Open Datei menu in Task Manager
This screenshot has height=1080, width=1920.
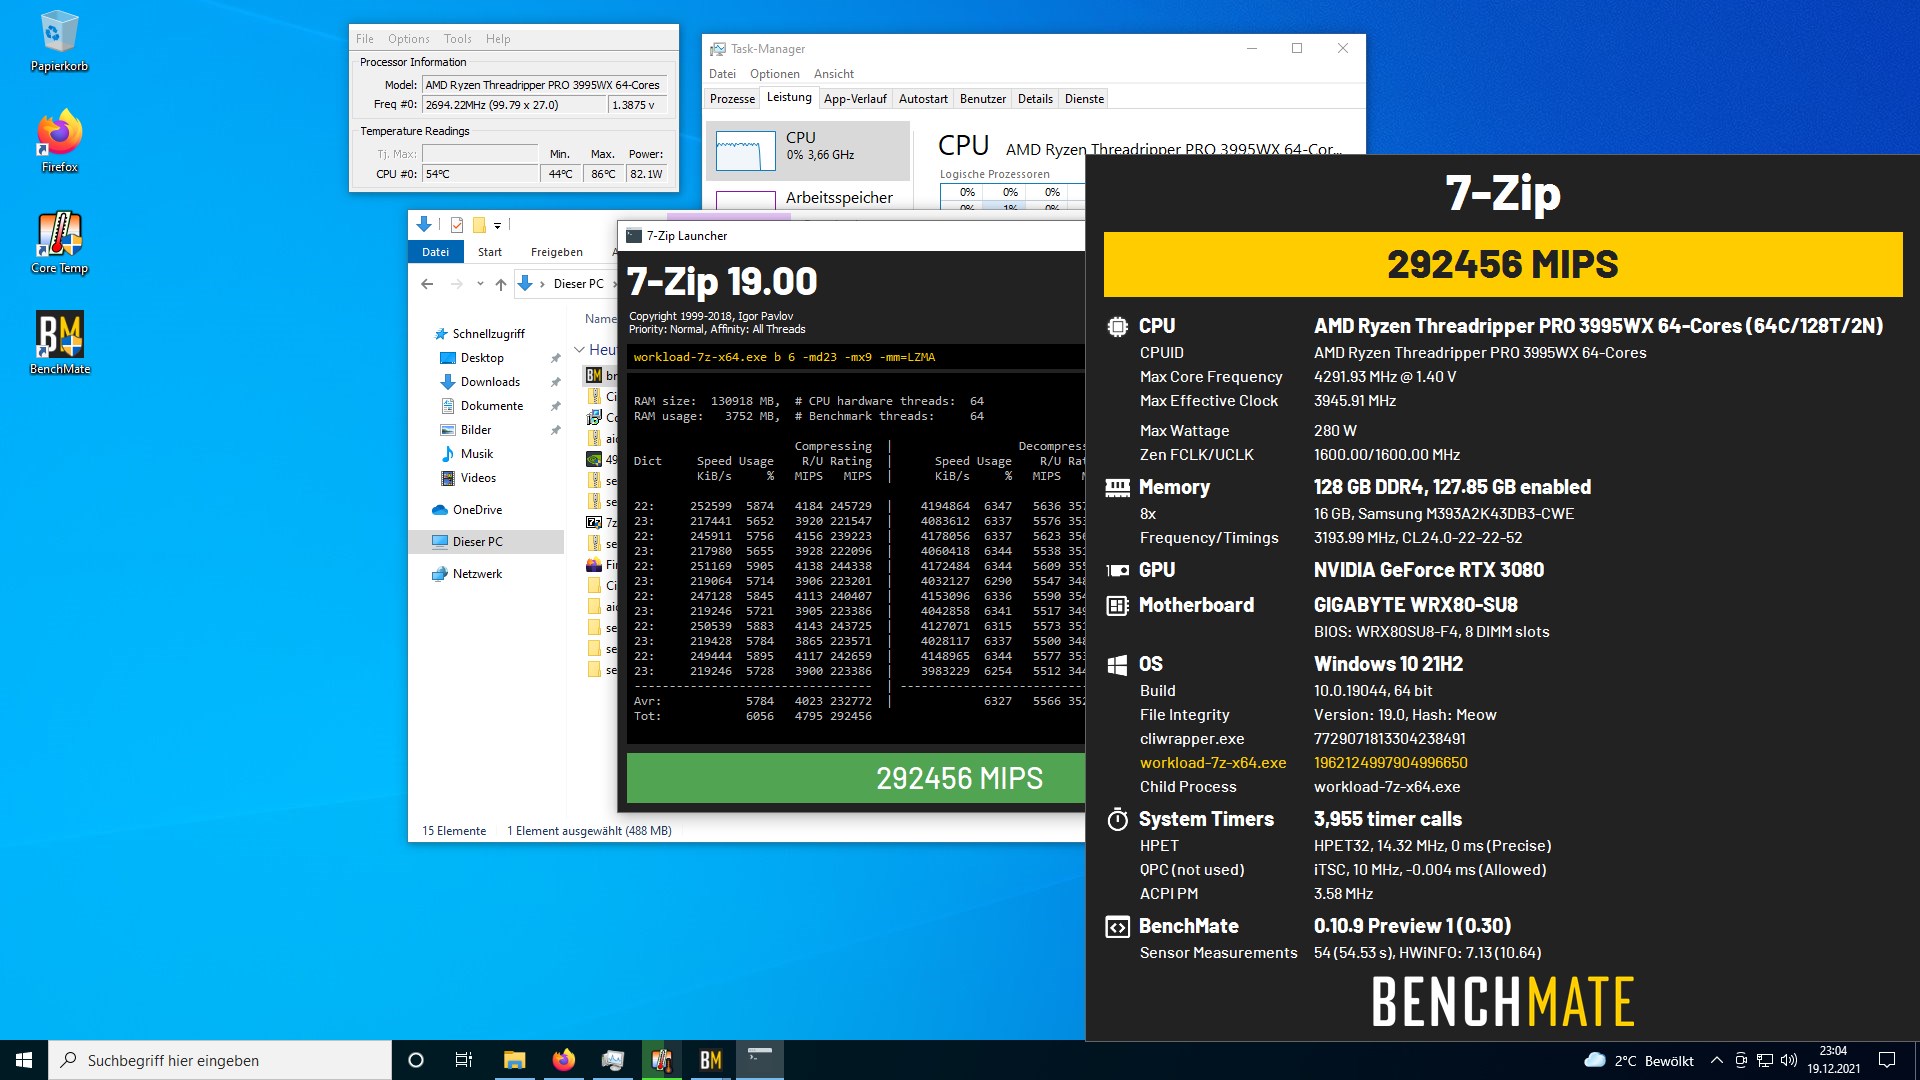coord(722,74)
